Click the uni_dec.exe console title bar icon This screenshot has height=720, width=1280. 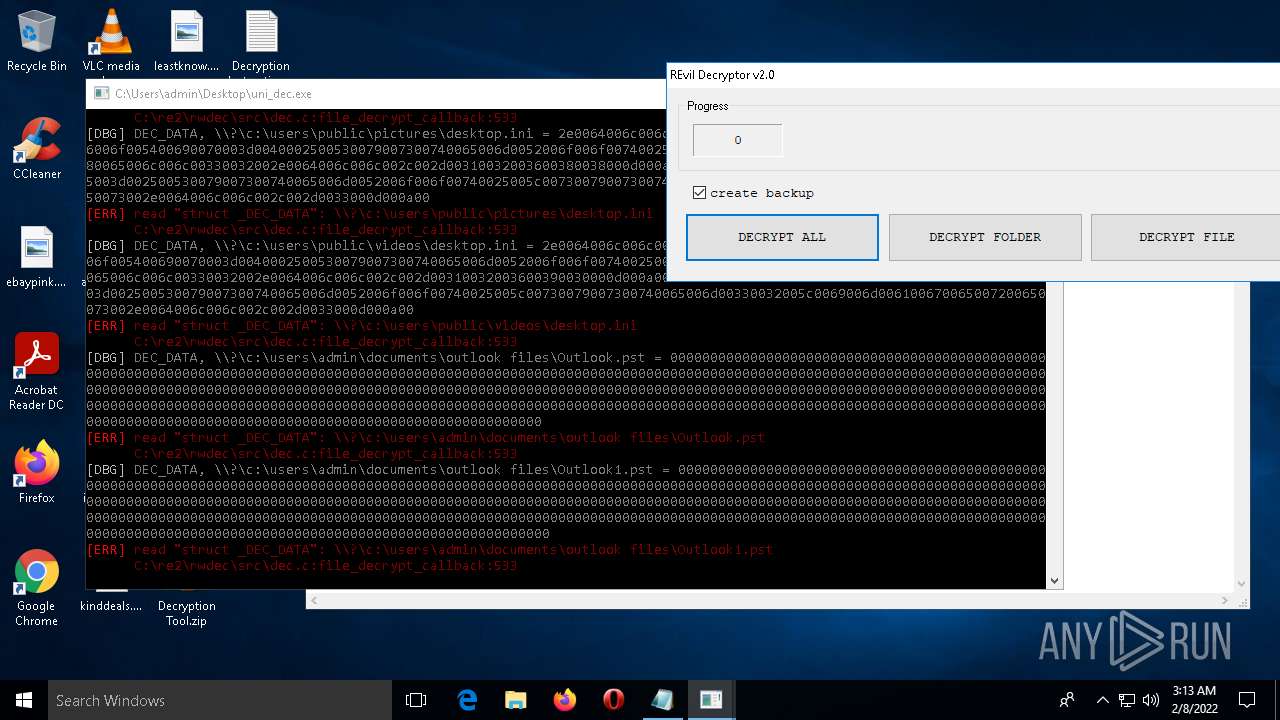tap(100, 94)
